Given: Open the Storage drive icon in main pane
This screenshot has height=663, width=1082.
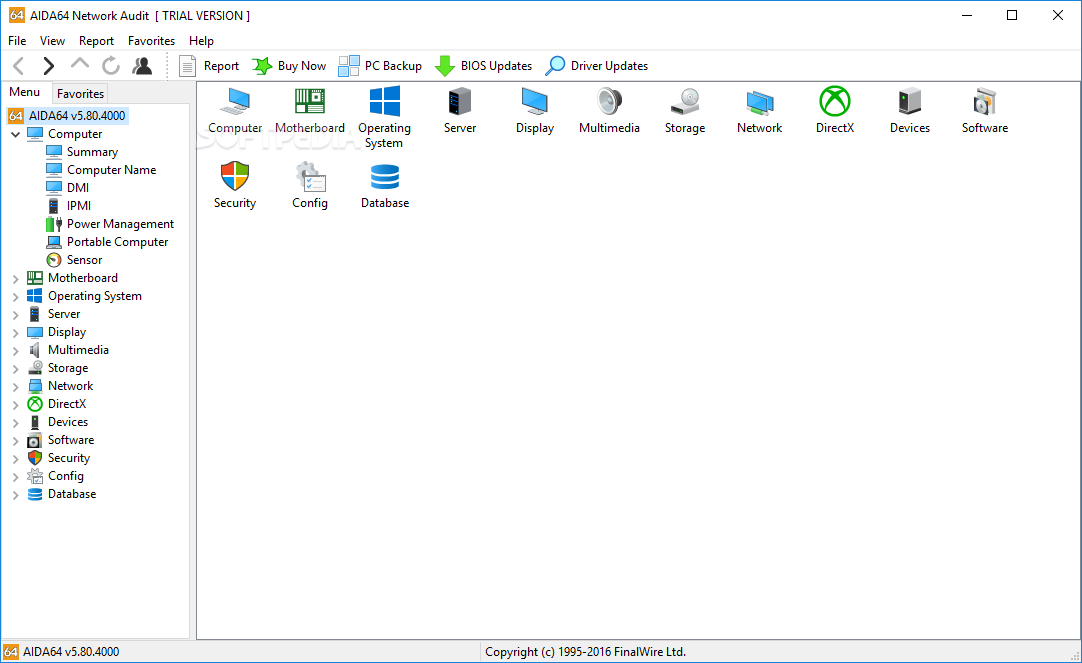Looking at the screenshot, I should (x=685, y=101).
